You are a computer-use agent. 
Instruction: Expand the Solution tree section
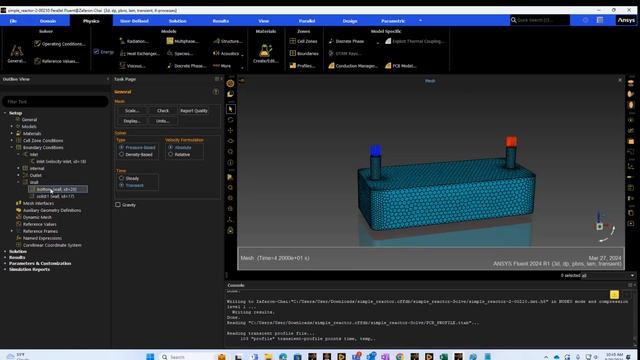coord(5,251)
